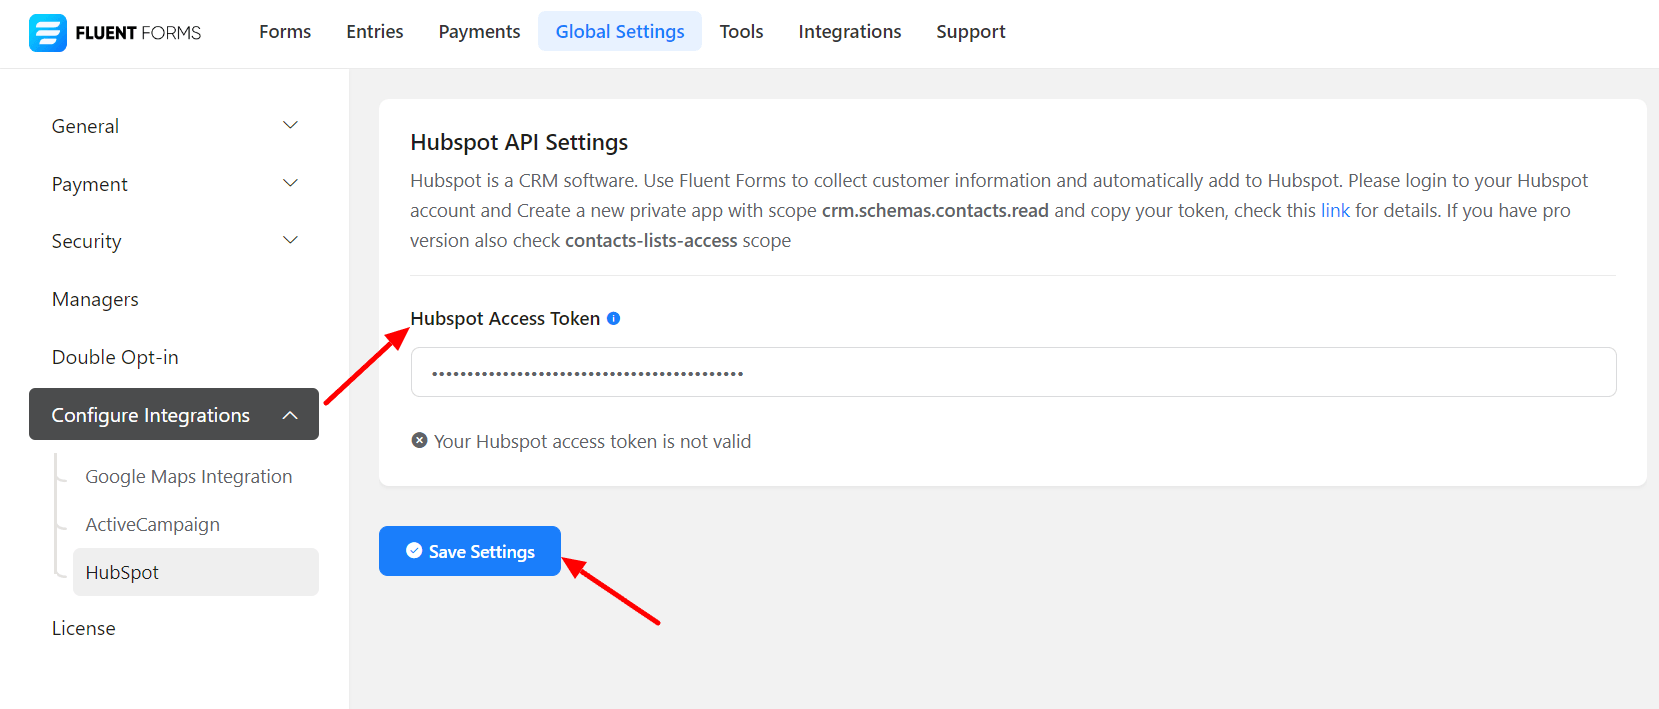The width and height of the screenshot is (1659, 709).
Task: Follow the 'link' for token details
Action: pyautogui.click(x=1335, y=211)
